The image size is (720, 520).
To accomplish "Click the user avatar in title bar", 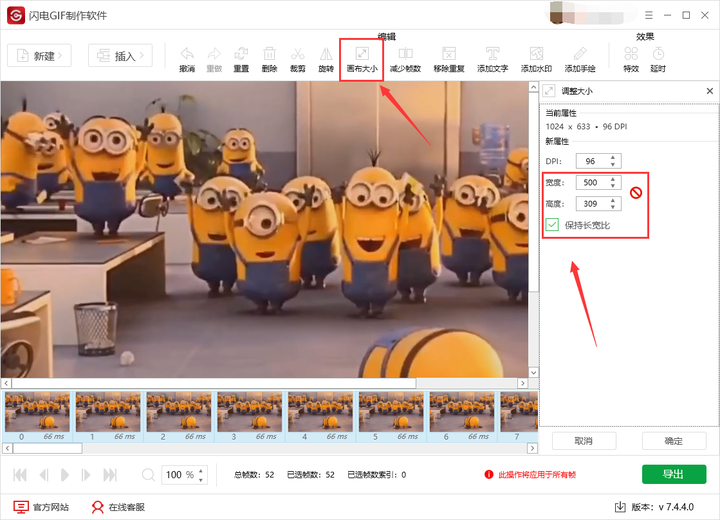I will tap(557, 13).
